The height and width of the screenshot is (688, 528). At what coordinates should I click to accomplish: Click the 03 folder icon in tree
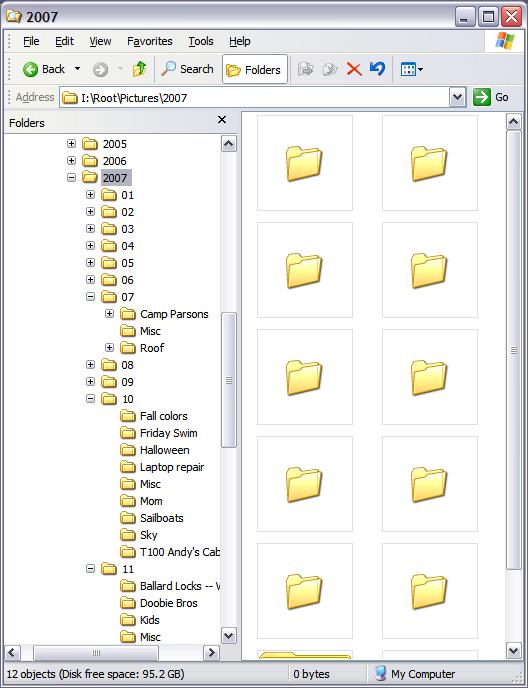[x=109, y=229]
